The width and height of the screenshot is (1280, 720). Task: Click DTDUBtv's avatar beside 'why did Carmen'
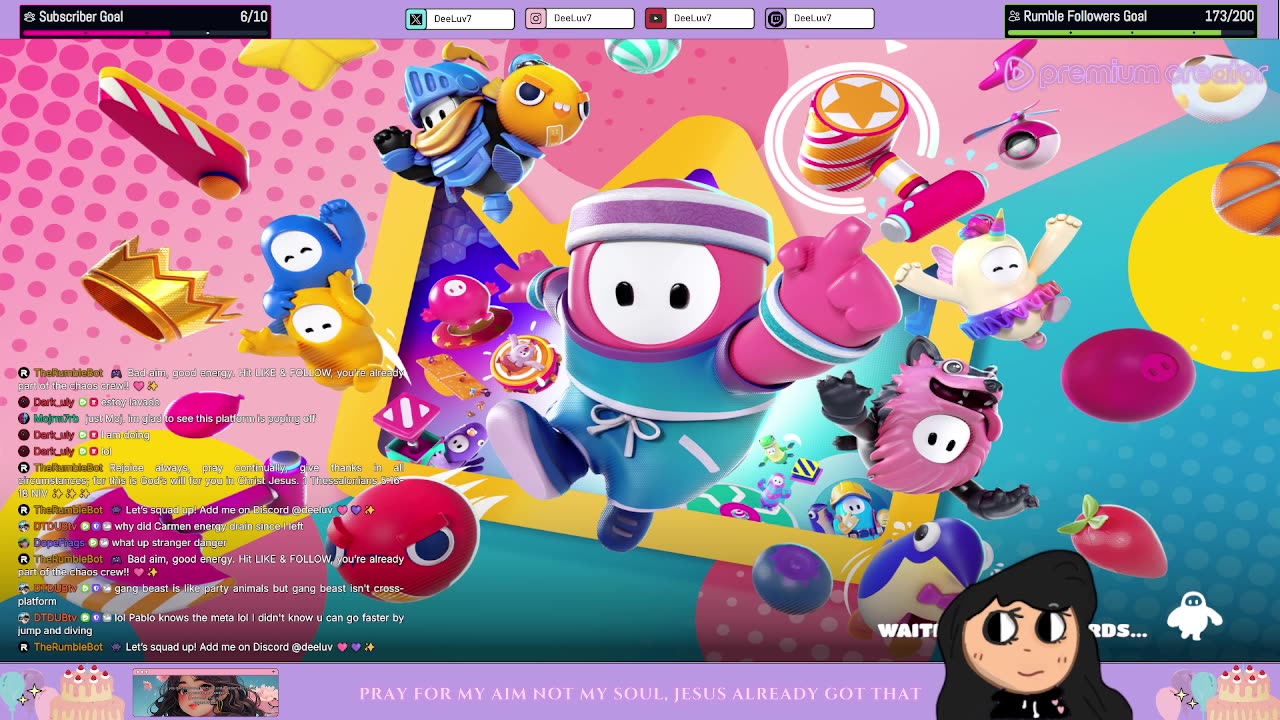pyautogui.click(x=24, y=526)
